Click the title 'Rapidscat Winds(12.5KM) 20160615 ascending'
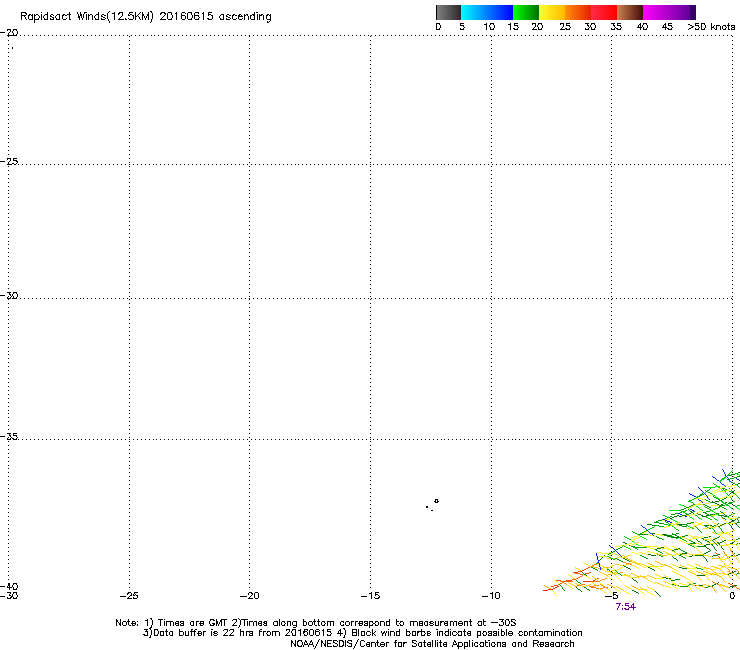 pos(146,17)
